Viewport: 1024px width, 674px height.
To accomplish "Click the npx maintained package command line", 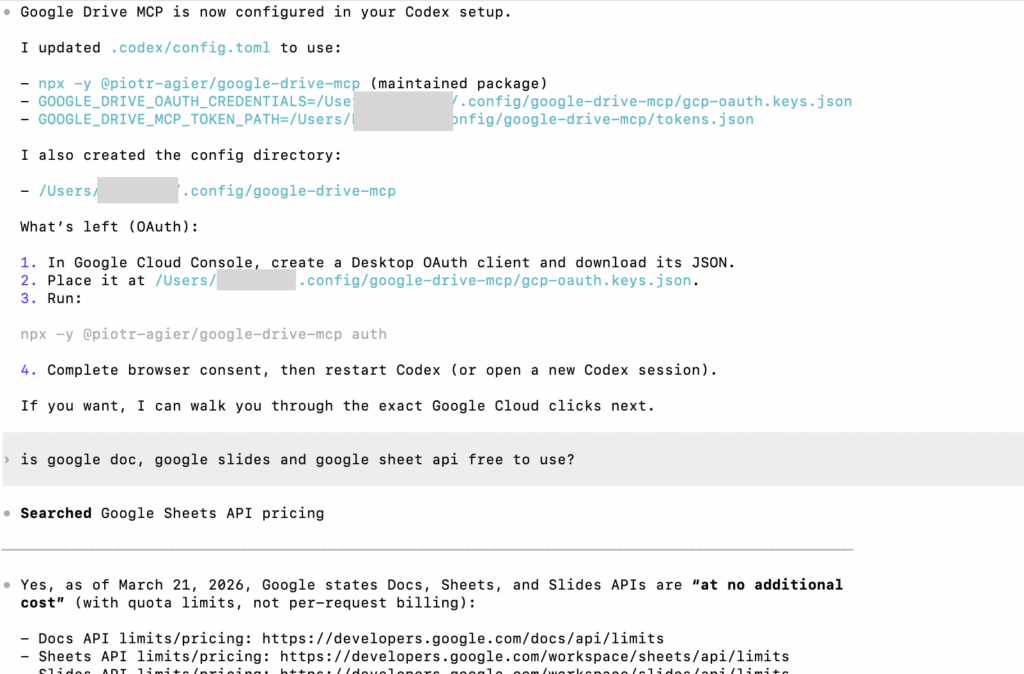I will [x=199, y=84].
